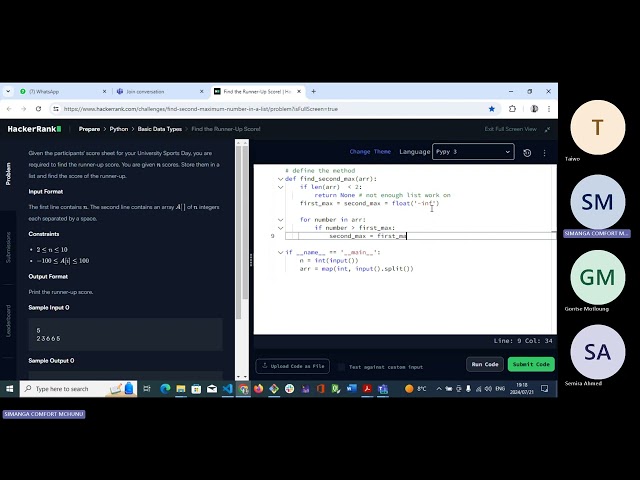Click the code line 'second_max = first_ma'
640x480 pixels.
tap(368, 236)
